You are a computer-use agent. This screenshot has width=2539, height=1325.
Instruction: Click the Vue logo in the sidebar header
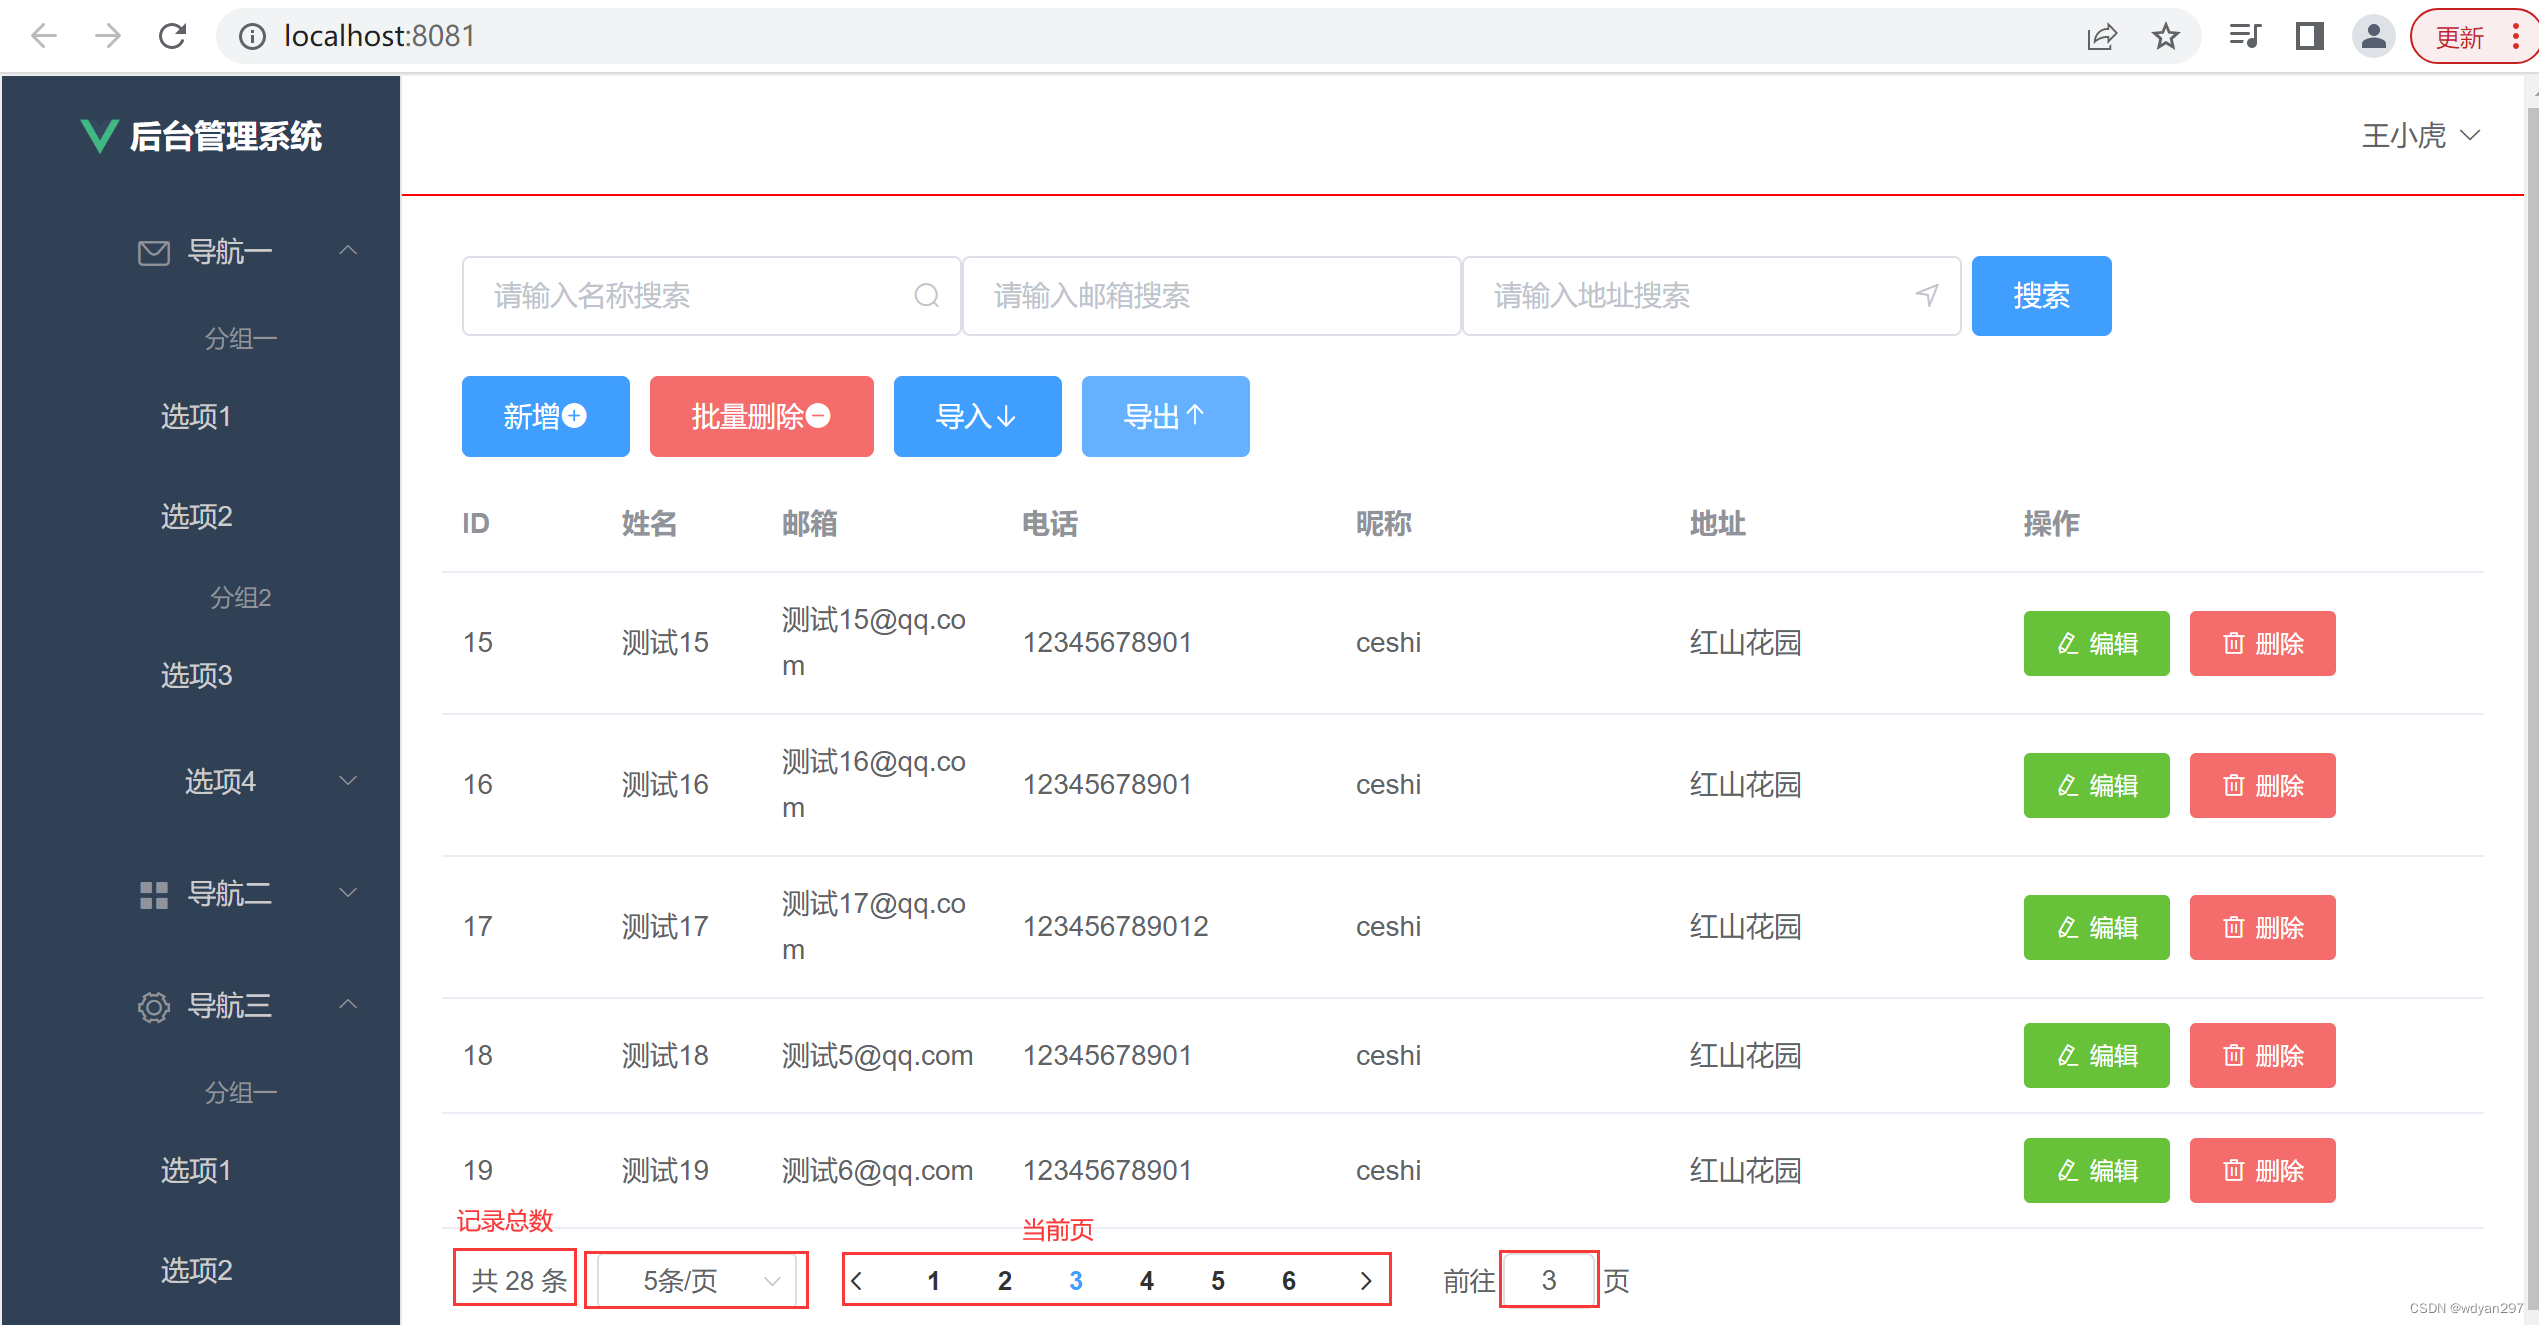[97, 136]
